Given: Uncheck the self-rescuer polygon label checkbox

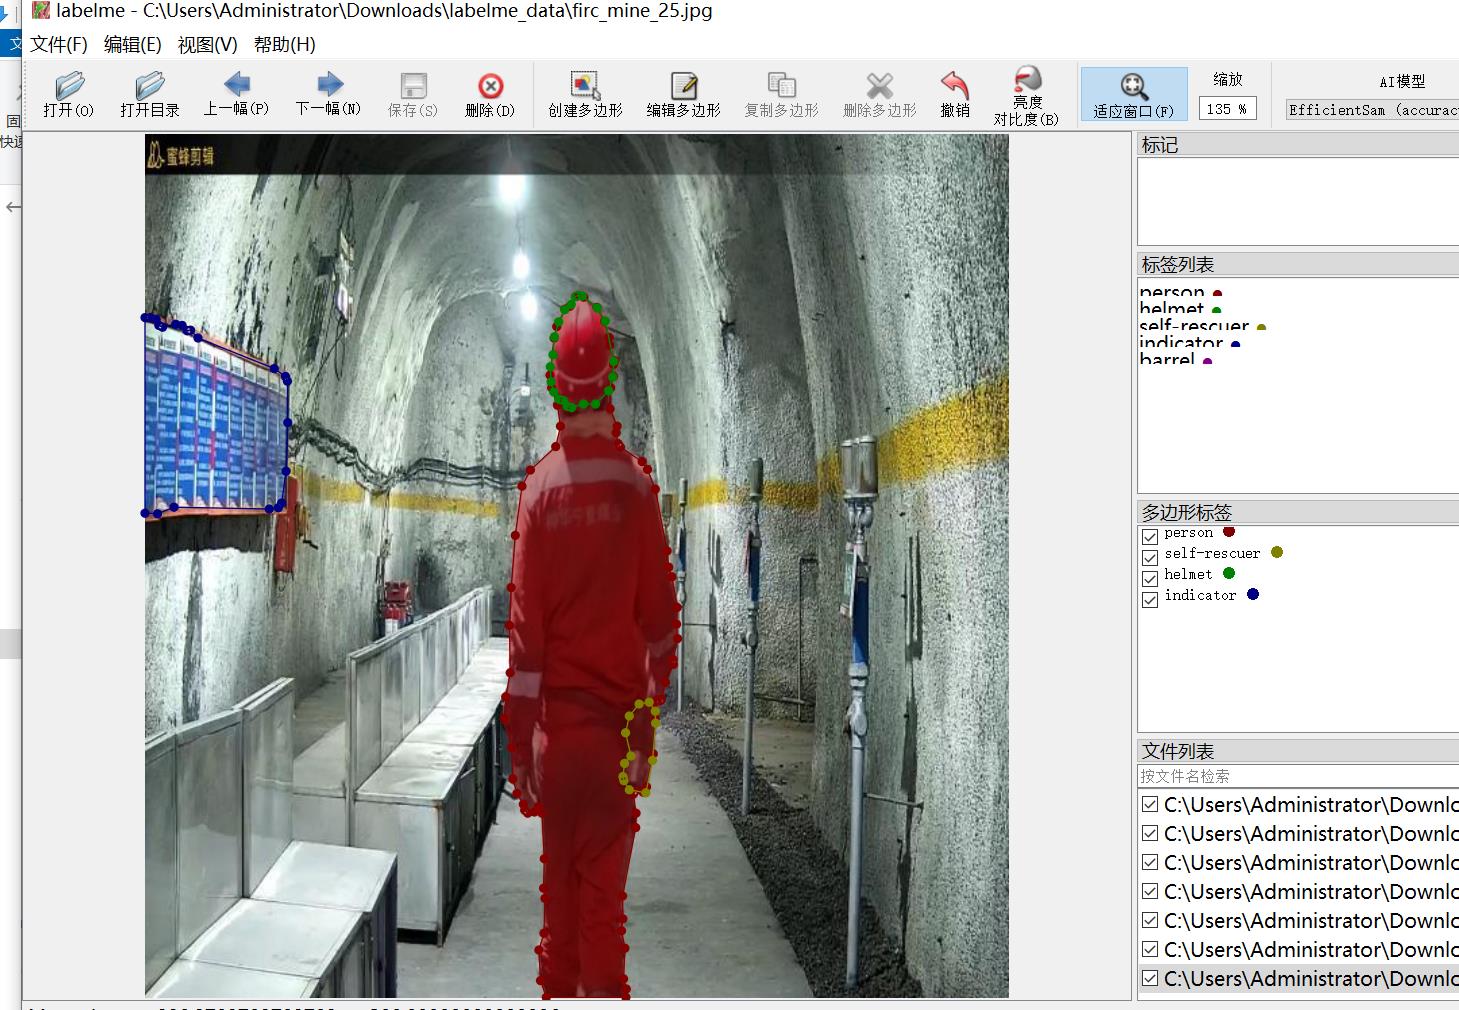Looking at the screenshot, I should pyautogui.click(x=1150, y=558).
